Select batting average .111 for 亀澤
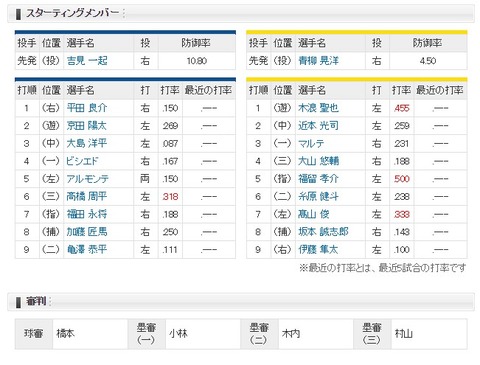480x365 pixels. (x=170, y=249)
